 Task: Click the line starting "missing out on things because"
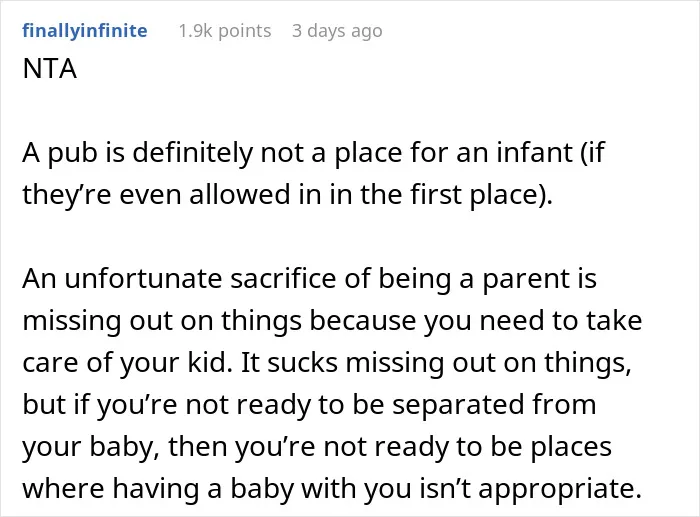332,321
